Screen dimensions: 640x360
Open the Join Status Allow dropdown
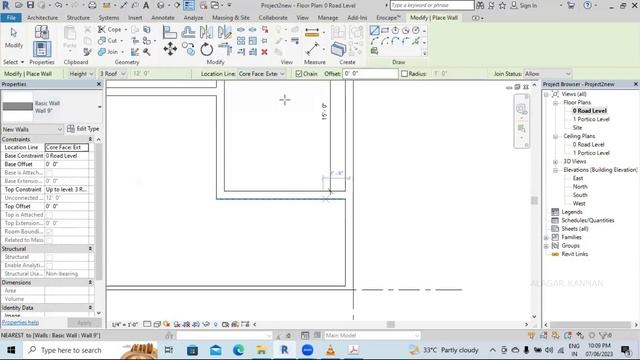(x=547, y=74)
